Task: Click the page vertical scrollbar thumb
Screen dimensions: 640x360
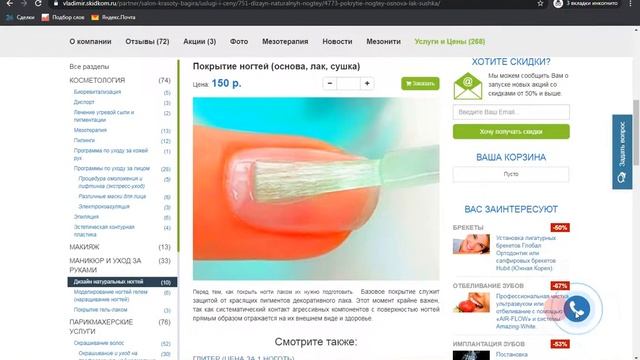Action: (x=636, y=133)
